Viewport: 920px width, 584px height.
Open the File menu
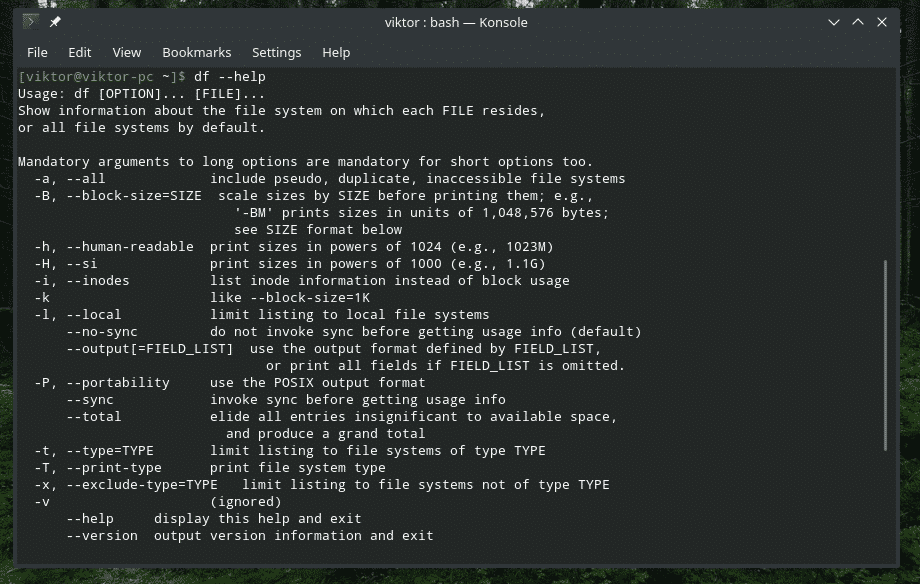click(x=37, y=52)
